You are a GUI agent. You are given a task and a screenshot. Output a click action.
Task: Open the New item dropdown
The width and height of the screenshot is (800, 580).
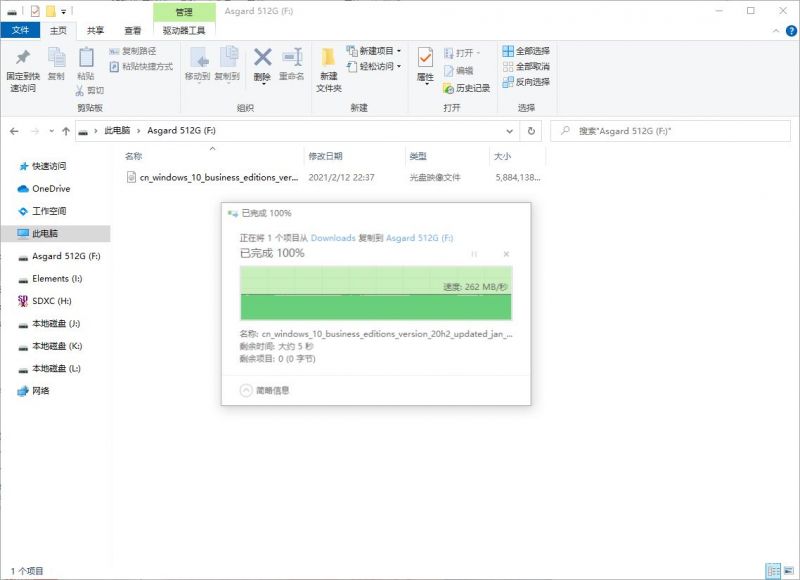(374, 51)
